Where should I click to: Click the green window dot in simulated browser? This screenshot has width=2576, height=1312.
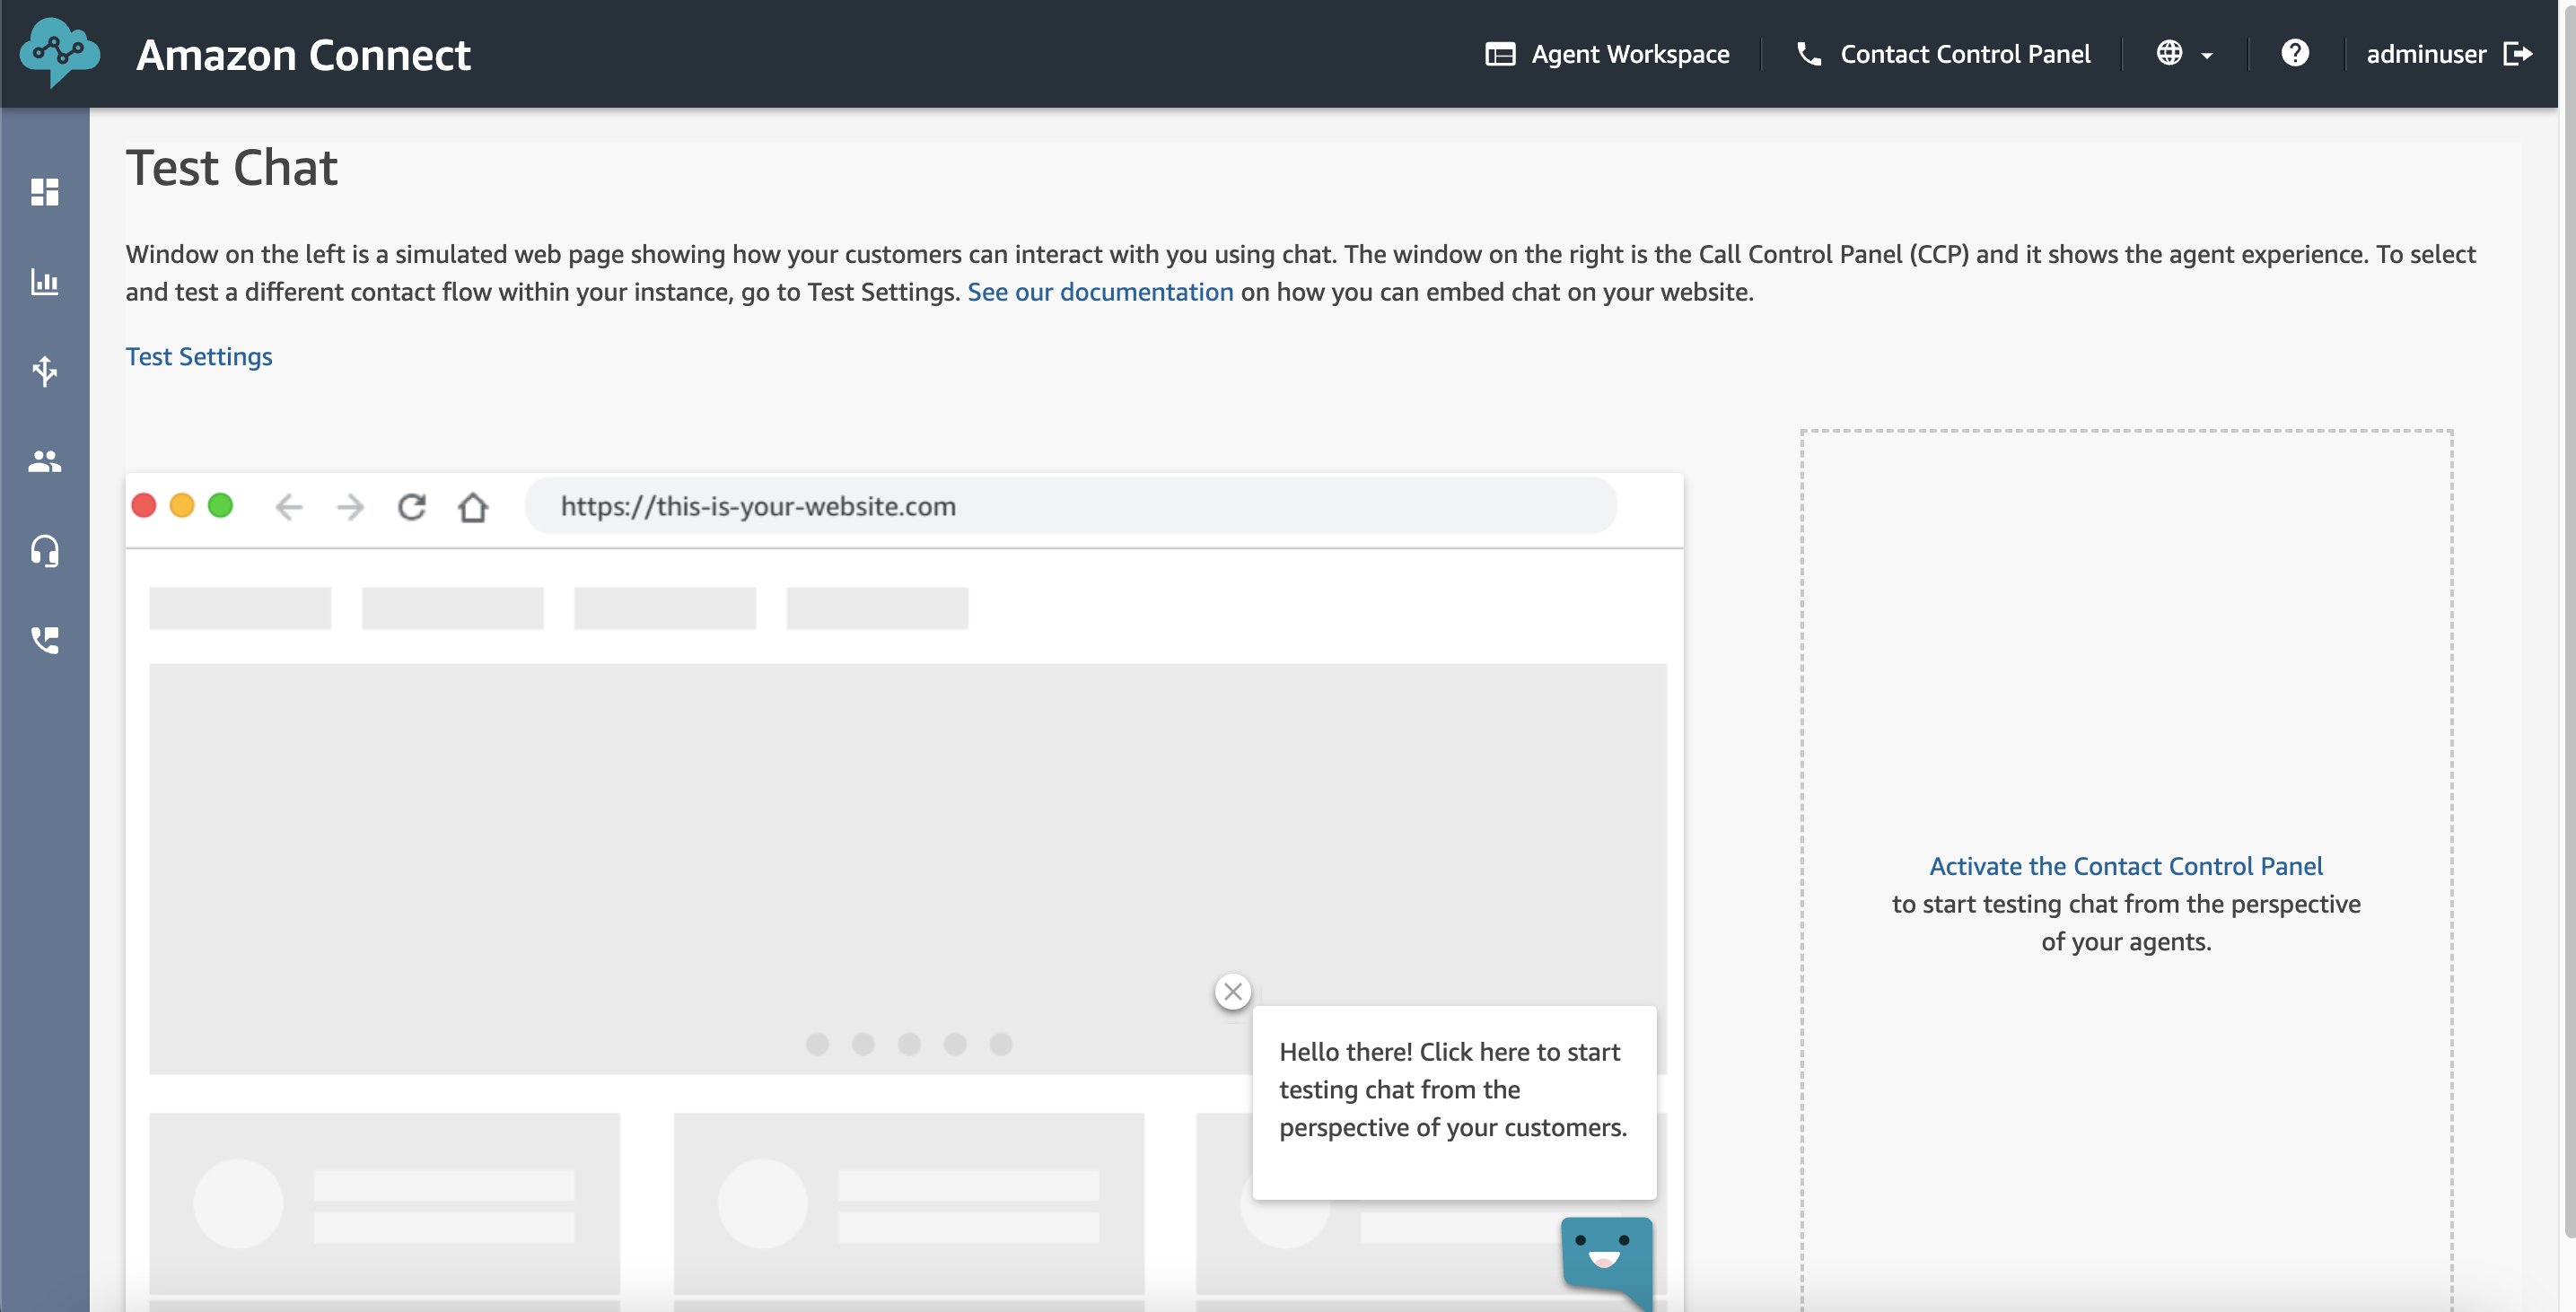[220, 506]
